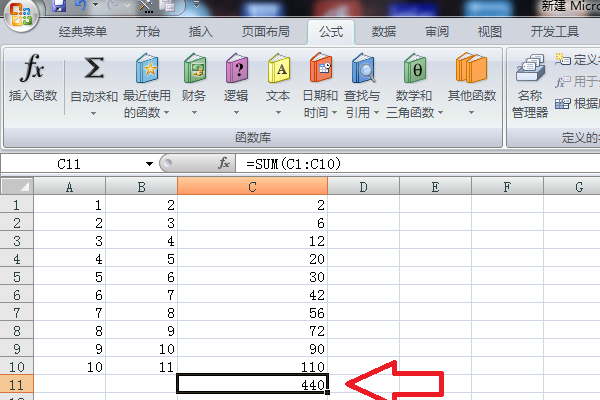Click the Save icon in quick access toolbar
Screen dimensions: 600x400
coord(59,5)
